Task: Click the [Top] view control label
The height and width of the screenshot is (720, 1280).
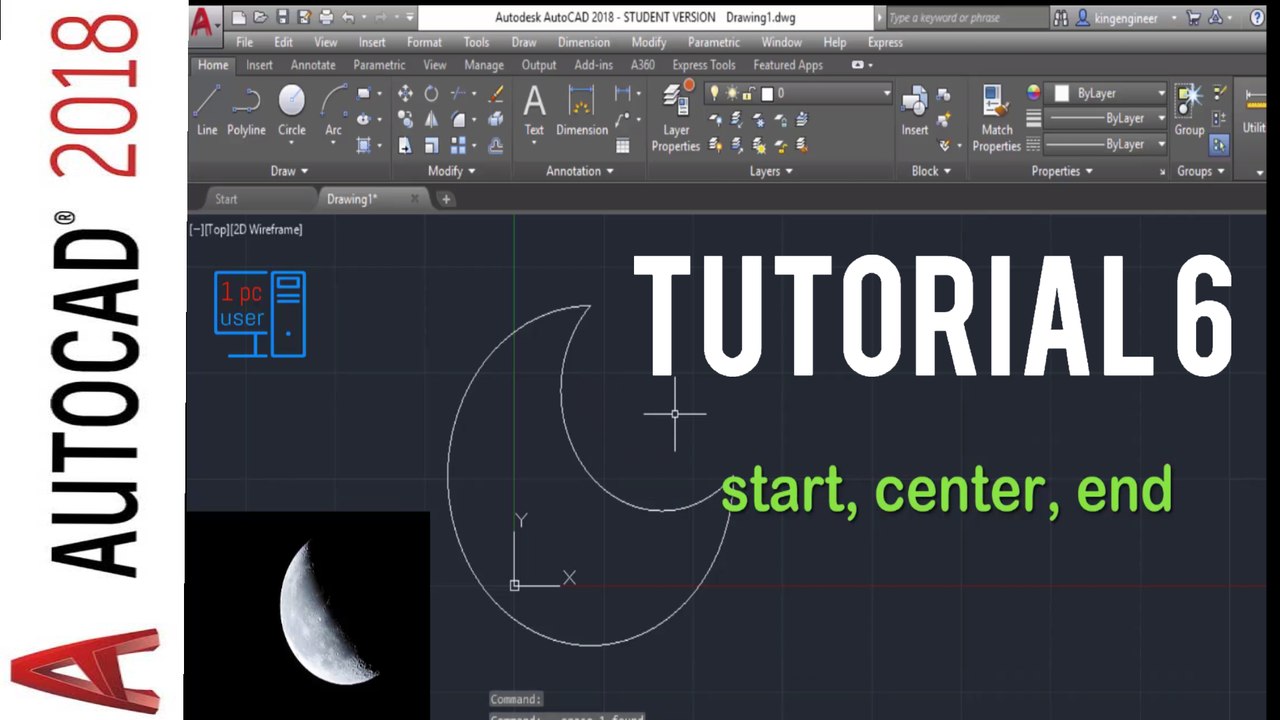Action: 216,229
